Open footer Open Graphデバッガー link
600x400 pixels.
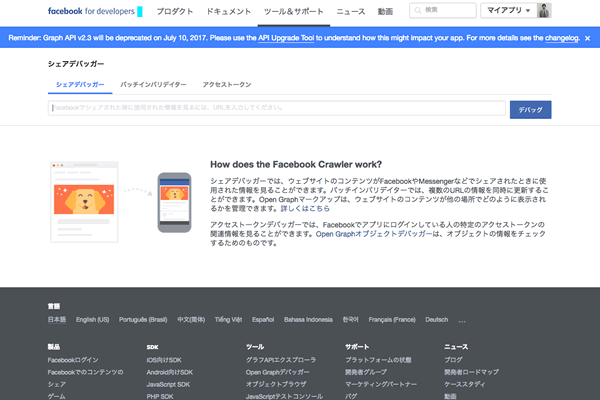[x=277, y=372]
